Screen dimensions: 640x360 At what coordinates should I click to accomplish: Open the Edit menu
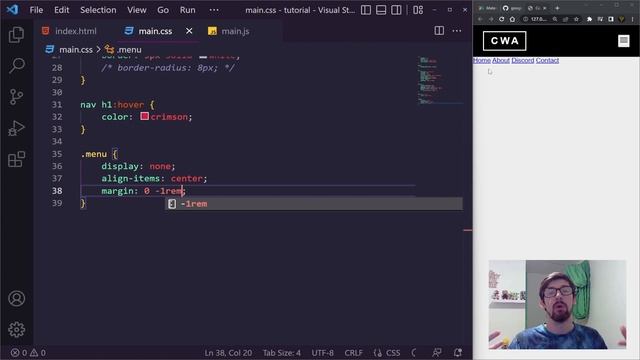point(62,10)
